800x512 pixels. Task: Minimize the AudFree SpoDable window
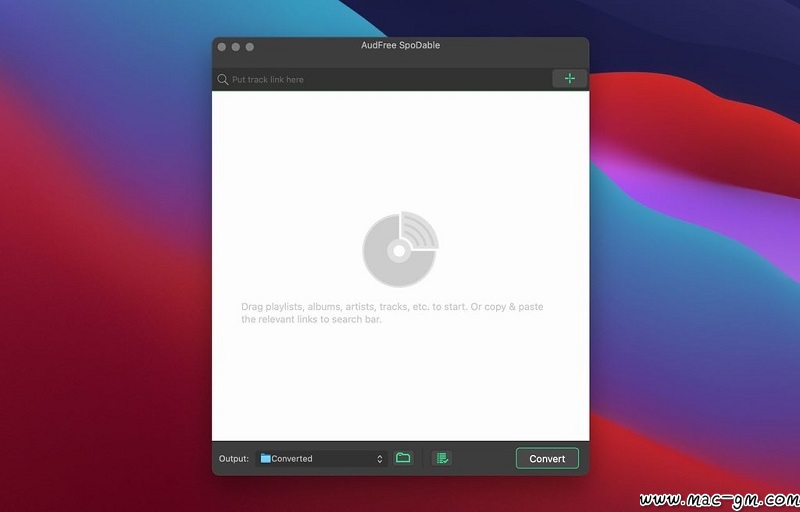point(236,47)
